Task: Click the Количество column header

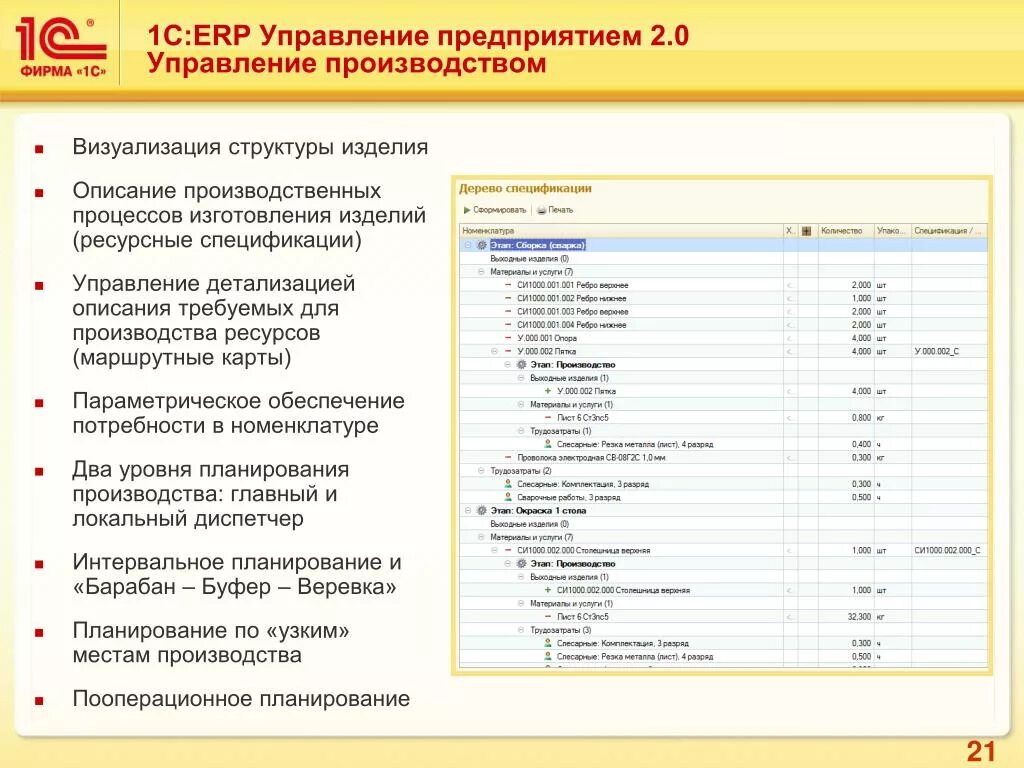Action: tap(846, 231)
